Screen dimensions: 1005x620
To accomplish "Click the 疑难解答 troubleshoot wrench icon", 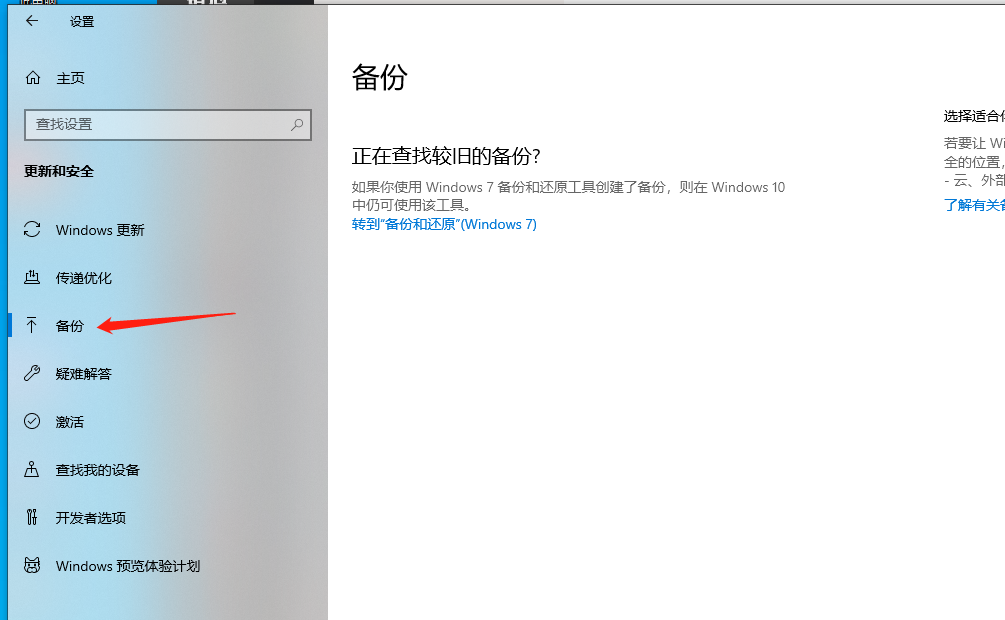I will pyautogui.click(x=31, y=374).
